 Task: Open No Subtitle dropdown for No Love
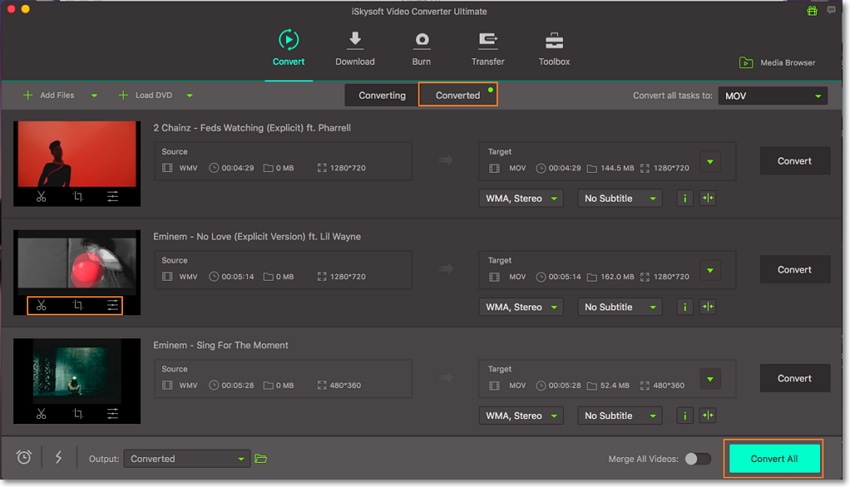(620, 307)
